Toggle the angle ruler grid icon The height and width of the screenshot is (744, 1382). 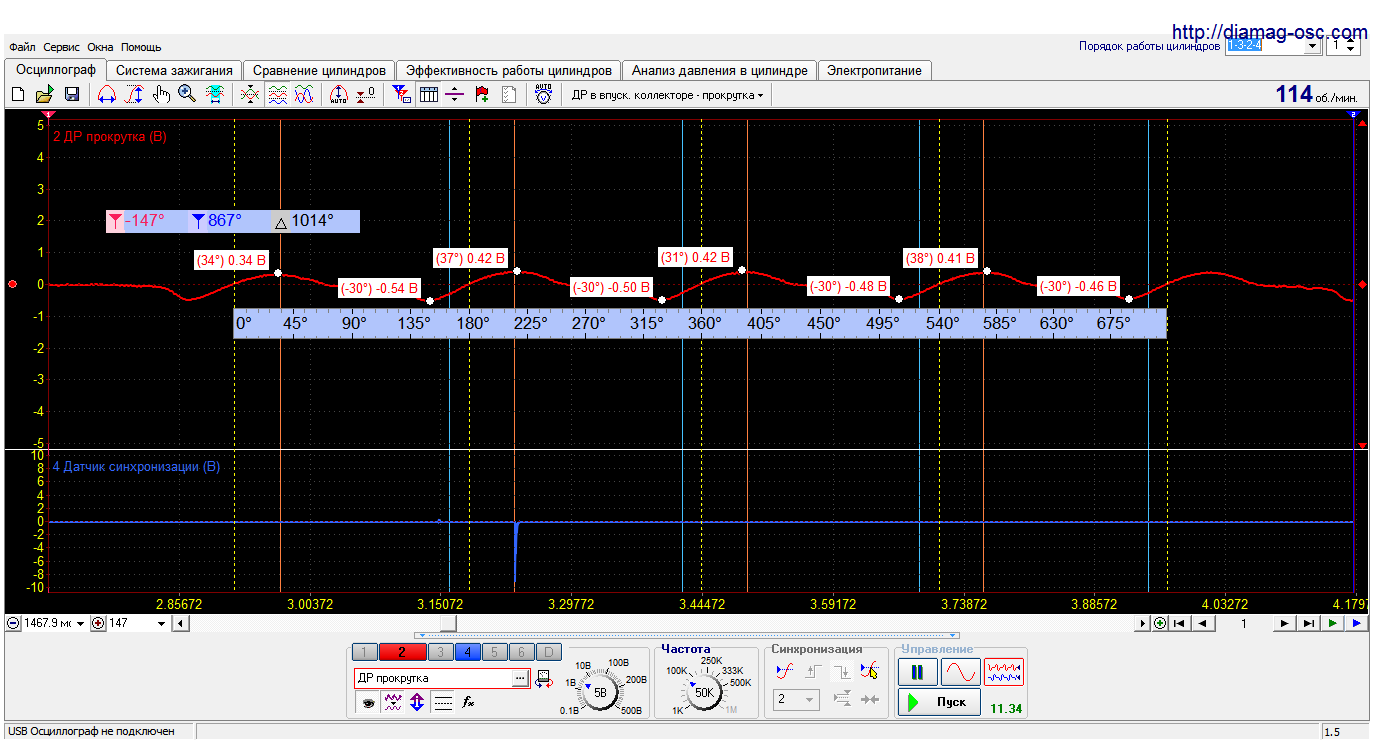tap(428, 95)
